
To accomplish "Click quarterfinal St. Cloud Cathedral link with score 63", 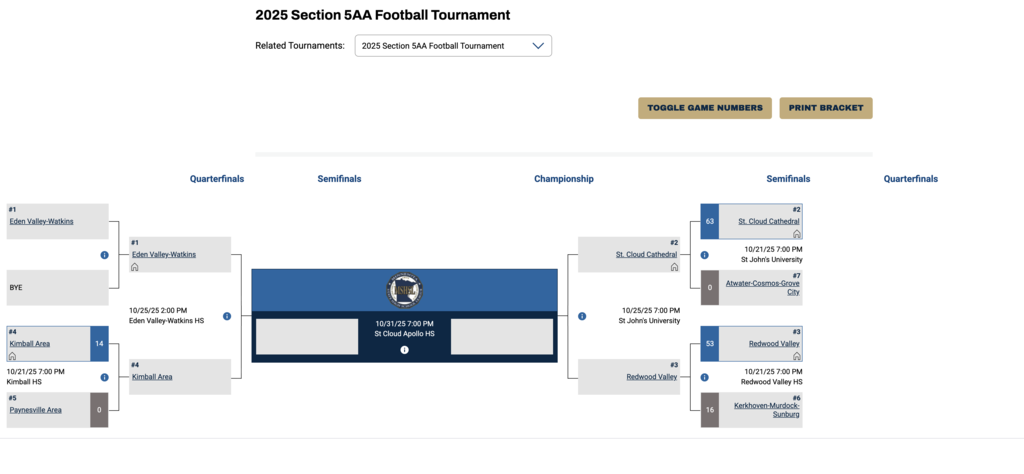I will click(769, 221).
